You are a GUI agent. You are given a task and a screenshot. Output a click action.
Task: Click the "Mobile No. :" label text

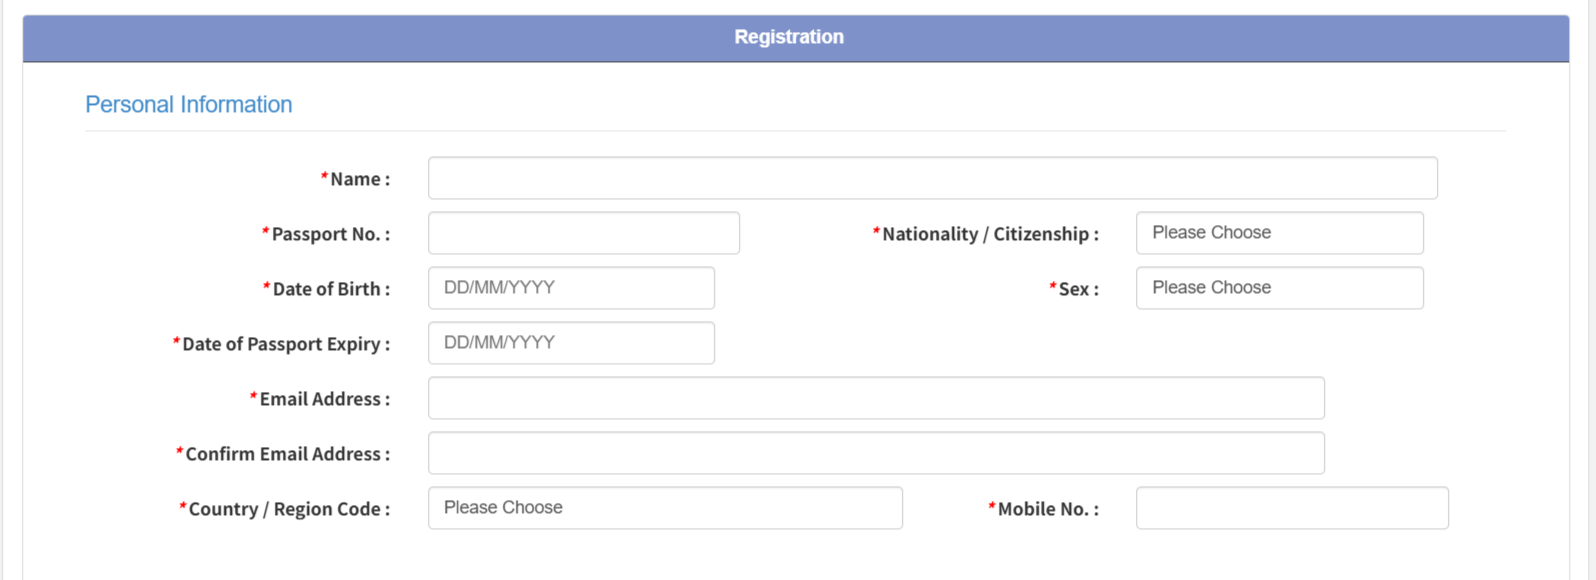tap(1047, 509)
